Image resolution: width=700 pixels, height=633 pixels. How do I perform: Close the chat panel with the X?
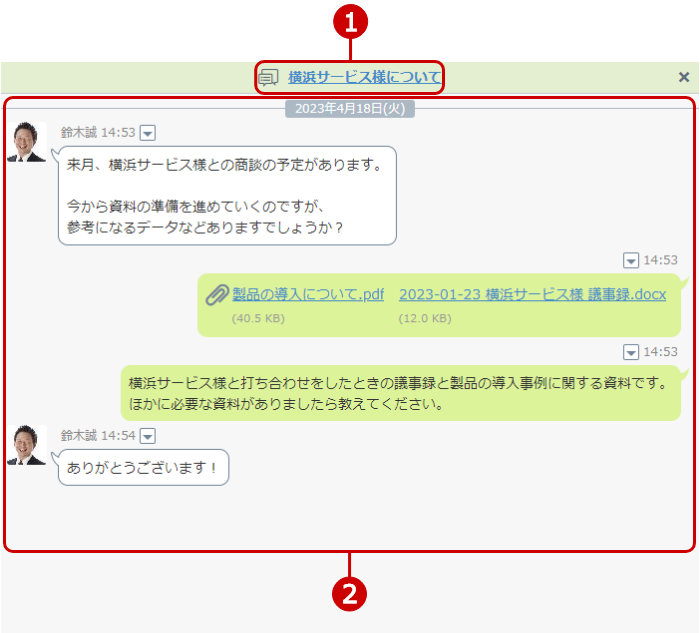point(683,77)
